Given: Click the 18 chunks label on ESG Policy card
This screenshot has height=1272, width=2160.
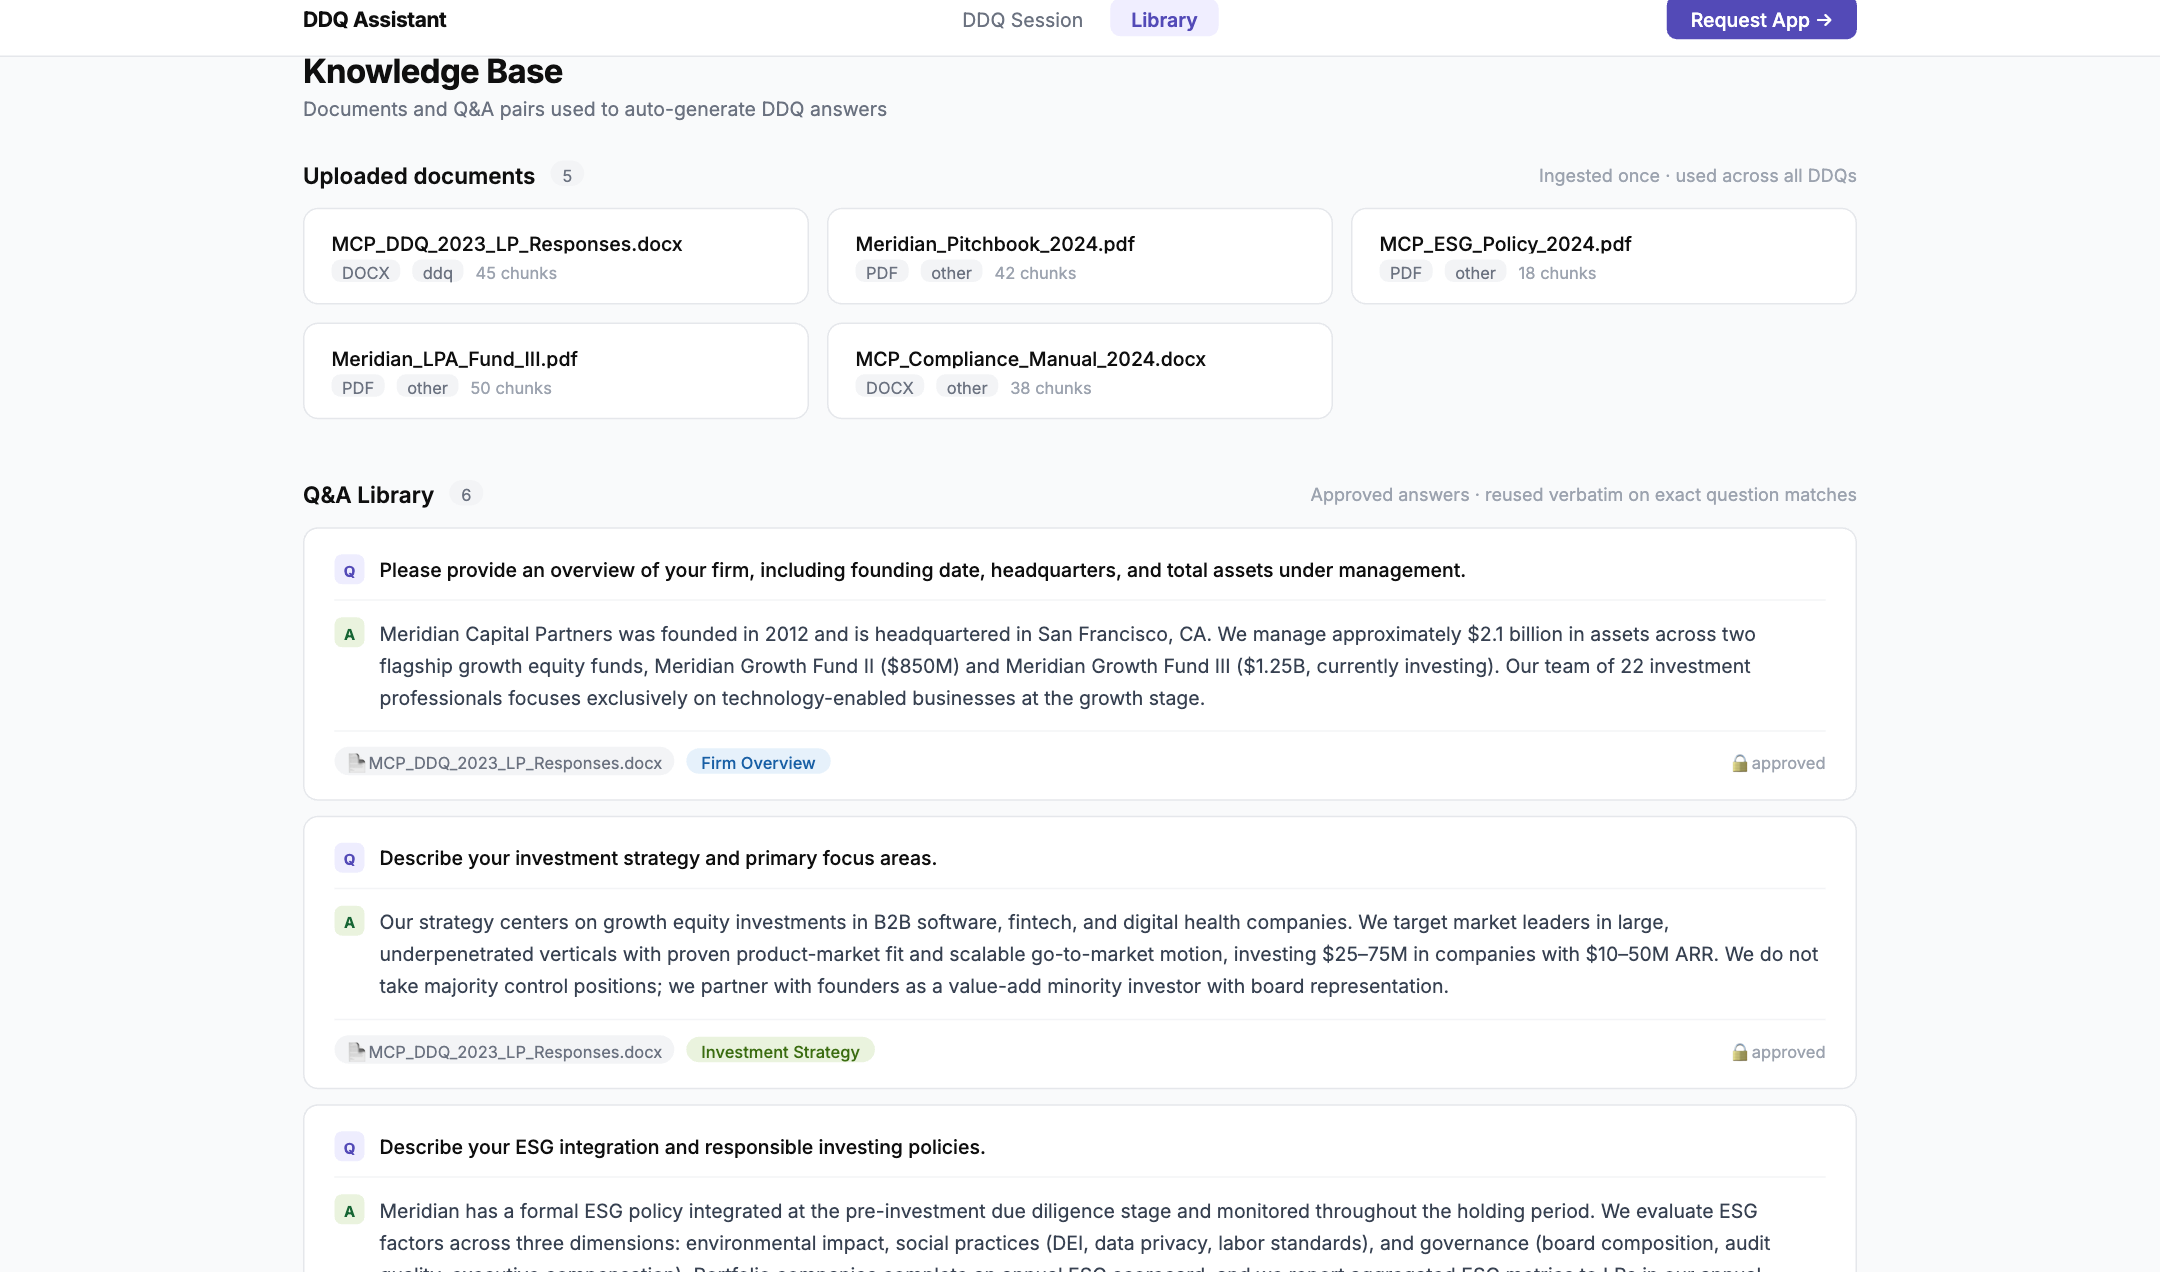Looking at the screenshot, I should [x=1557, y=273].
